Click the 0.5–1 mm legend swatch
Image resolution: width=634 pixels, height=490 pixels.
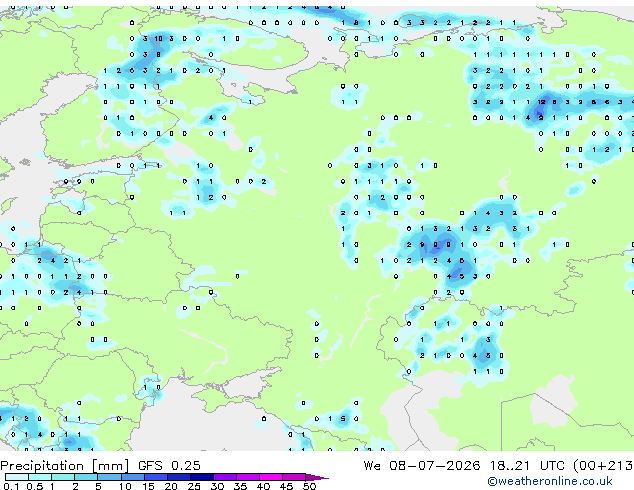click(40, 477)
